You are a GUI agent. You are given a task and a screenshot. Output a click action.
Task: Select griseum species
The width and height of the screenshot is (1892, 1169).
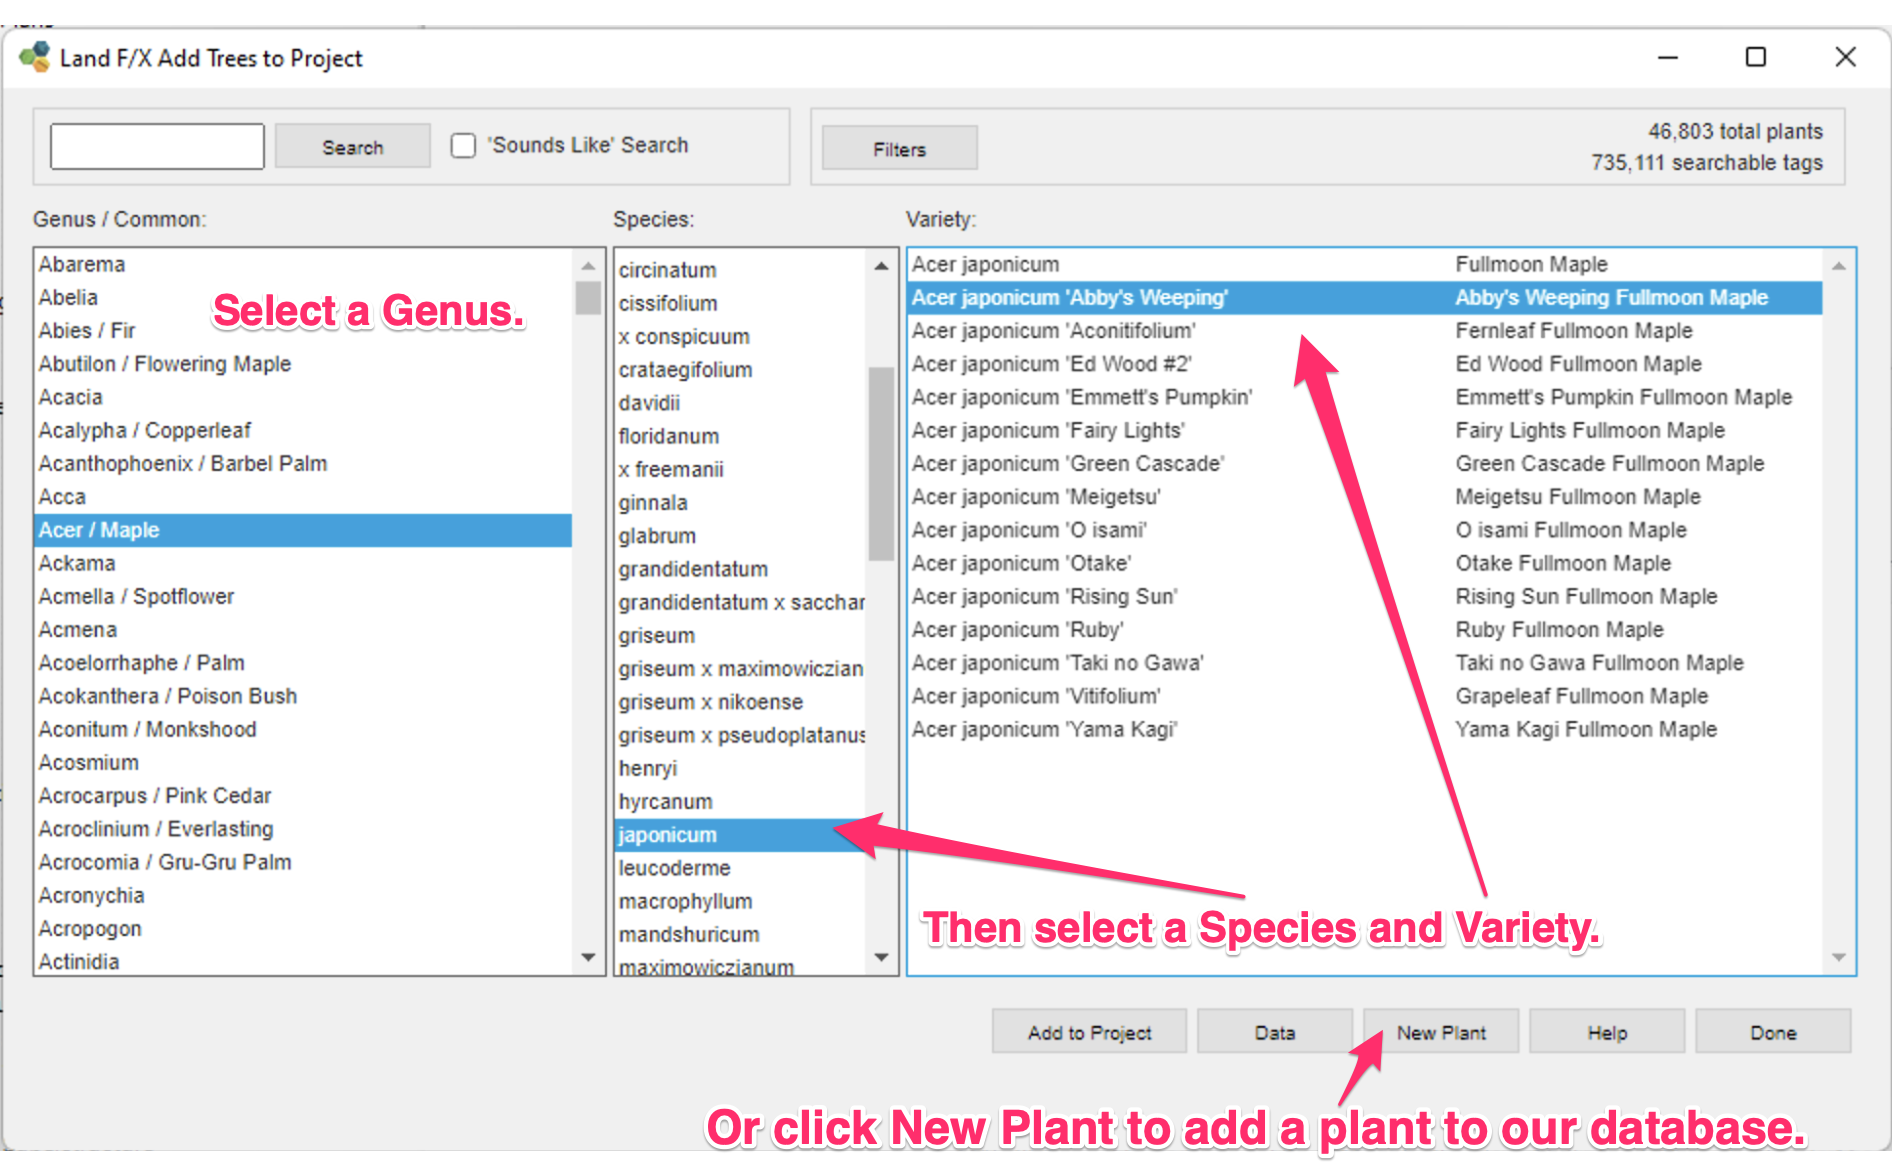pos(740,635)
